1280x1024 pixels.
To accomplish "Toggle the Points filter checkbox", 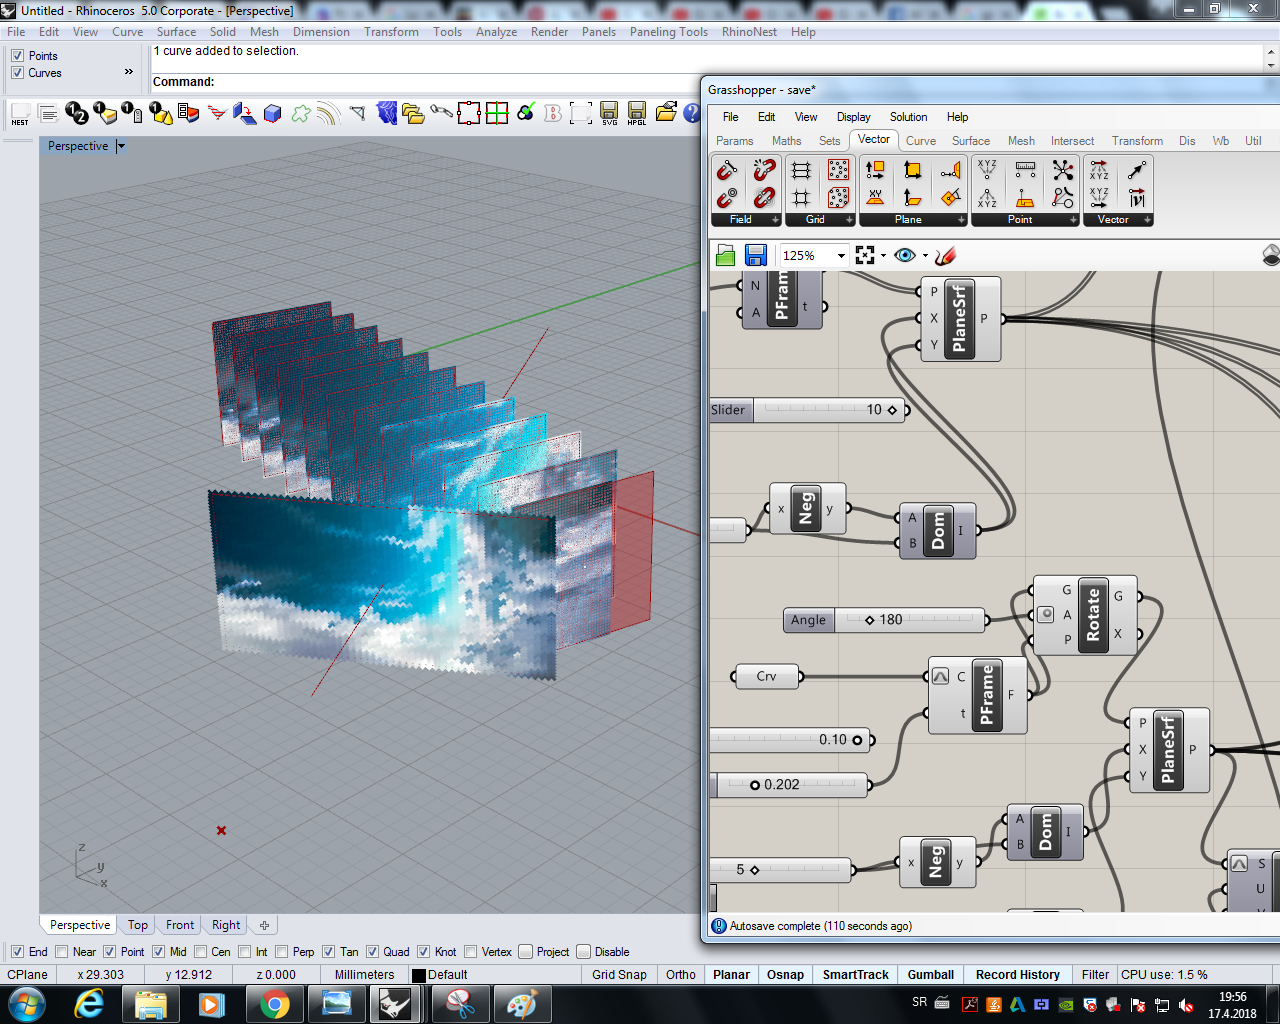I will click(x=17, y=56).
